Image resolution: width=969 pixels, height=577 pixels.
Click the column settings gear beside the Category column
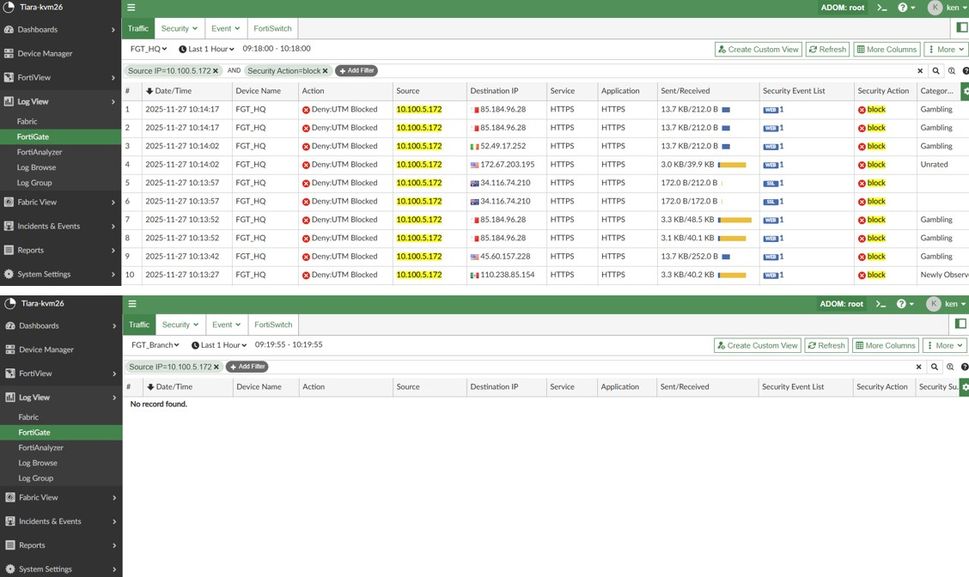point(964,91)
